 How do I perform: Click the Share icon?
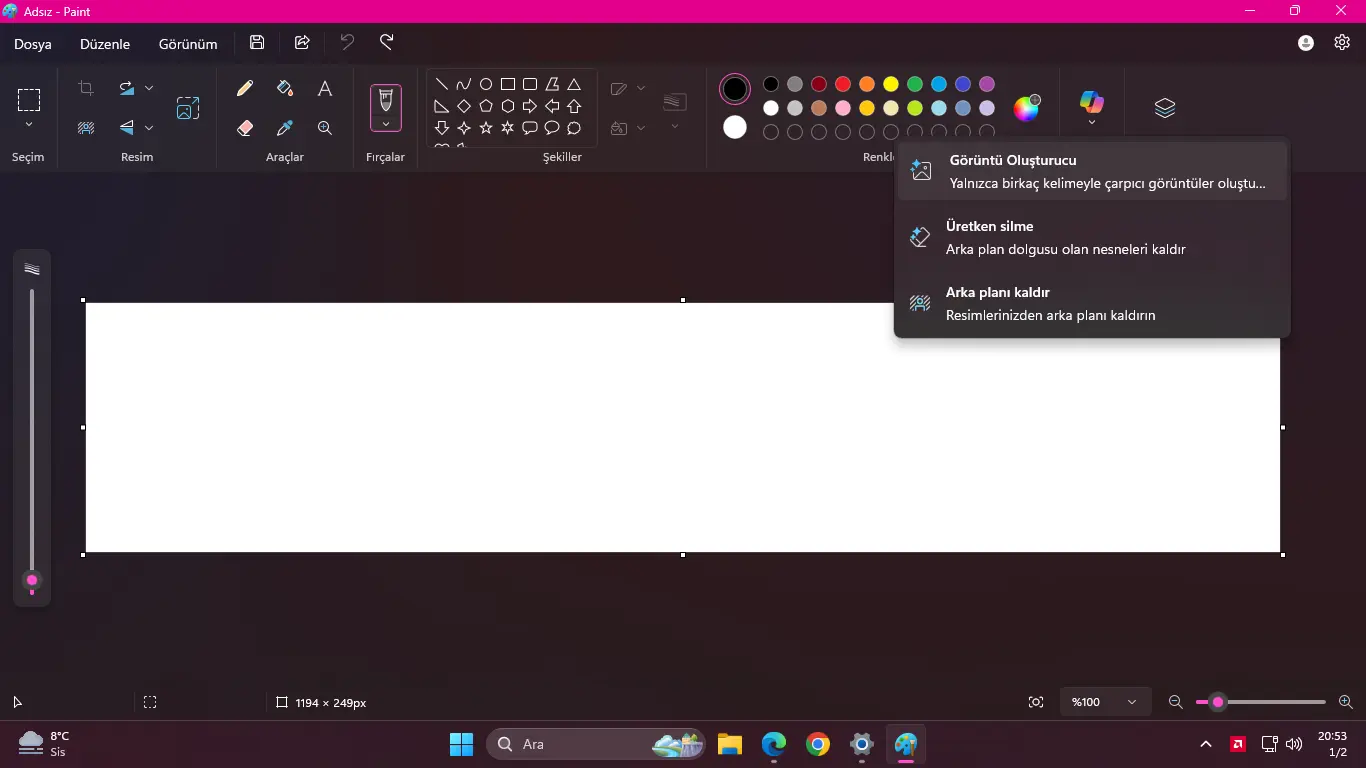click(x=302, y=42)
